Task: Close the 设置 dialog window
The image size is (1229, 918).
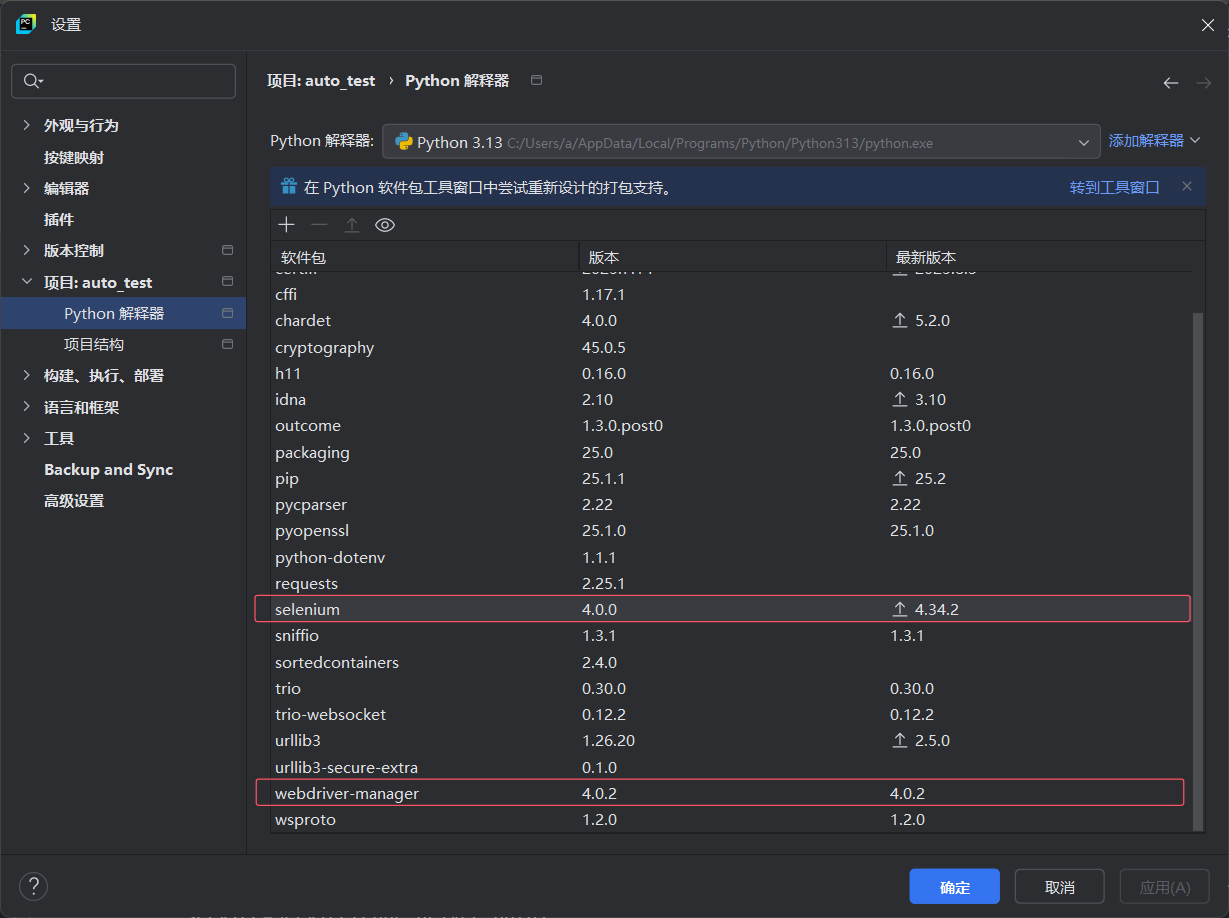Action: click(x=1207, y=25)
